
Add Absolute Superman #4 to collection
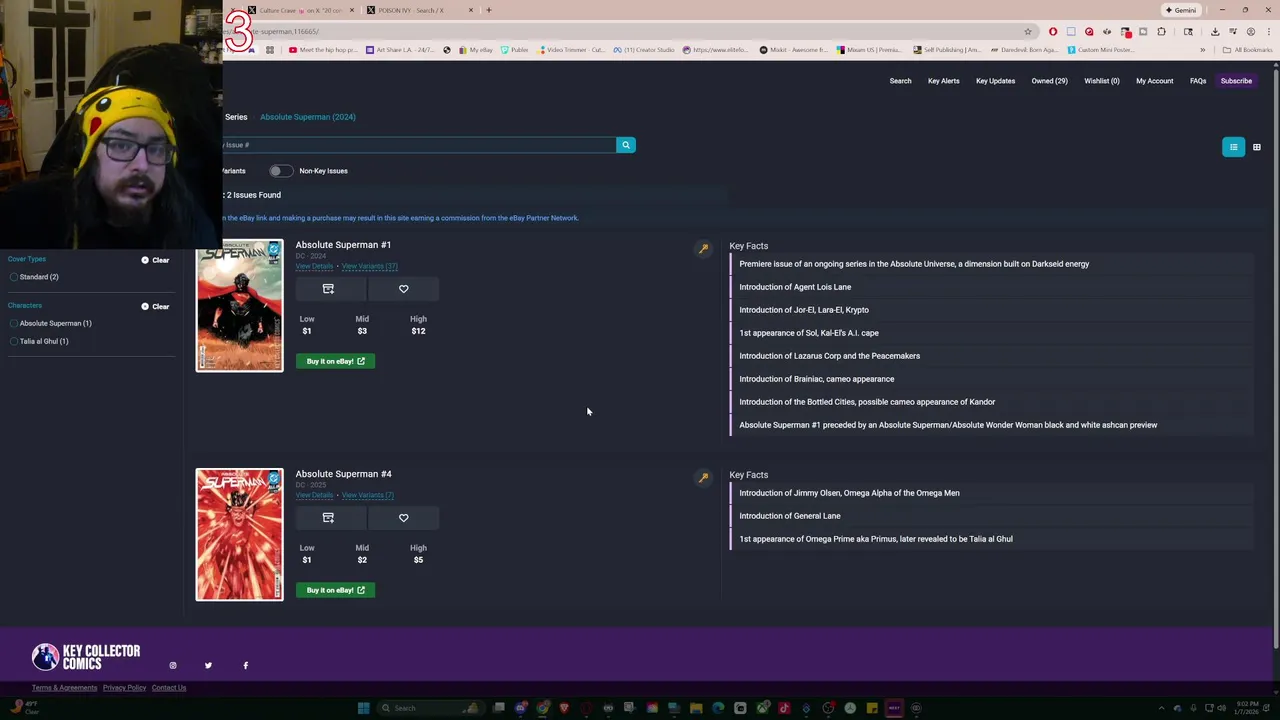328,518
